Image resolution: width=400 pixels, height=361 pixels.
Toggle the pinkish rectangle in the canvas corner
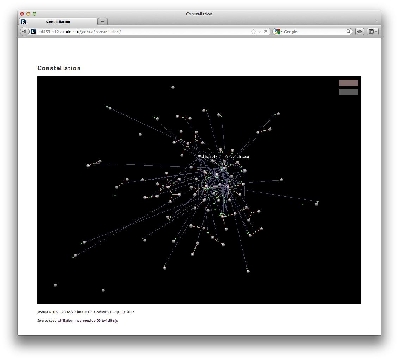(x=348, y=83)
